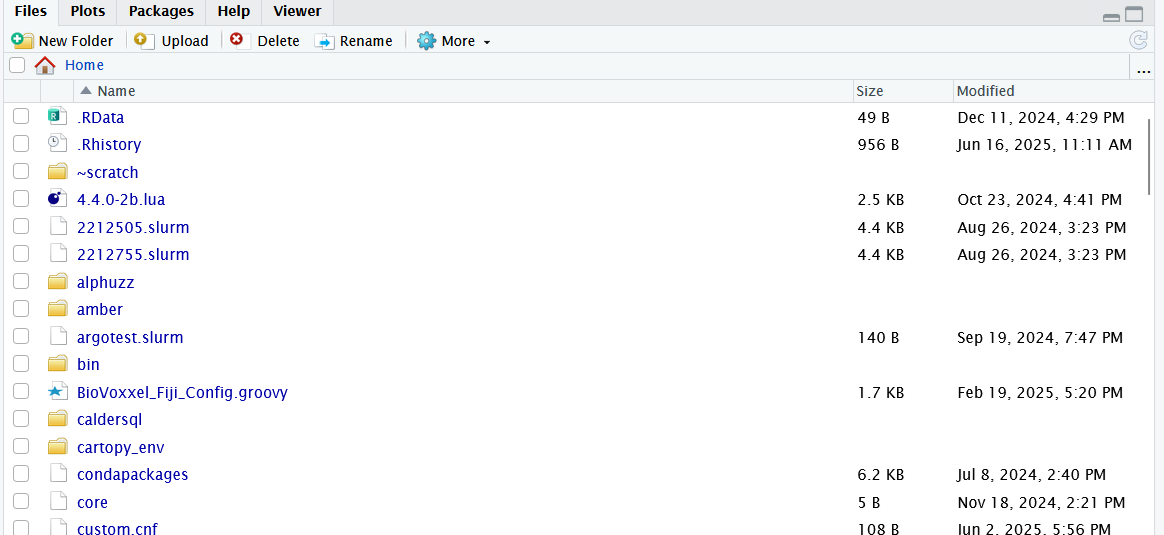
Task: Click the 4.4.0-2b.lua file icon
Action: [57, 199]
